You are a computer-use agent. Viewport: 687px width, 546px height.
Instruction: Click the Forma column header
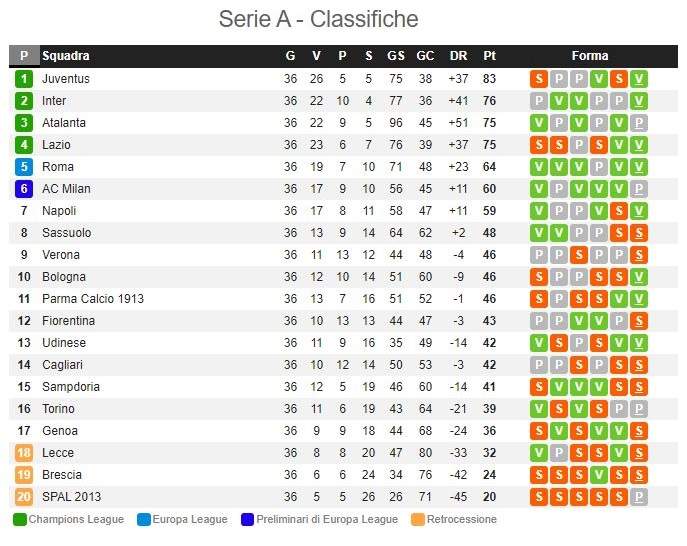point(590,56)
